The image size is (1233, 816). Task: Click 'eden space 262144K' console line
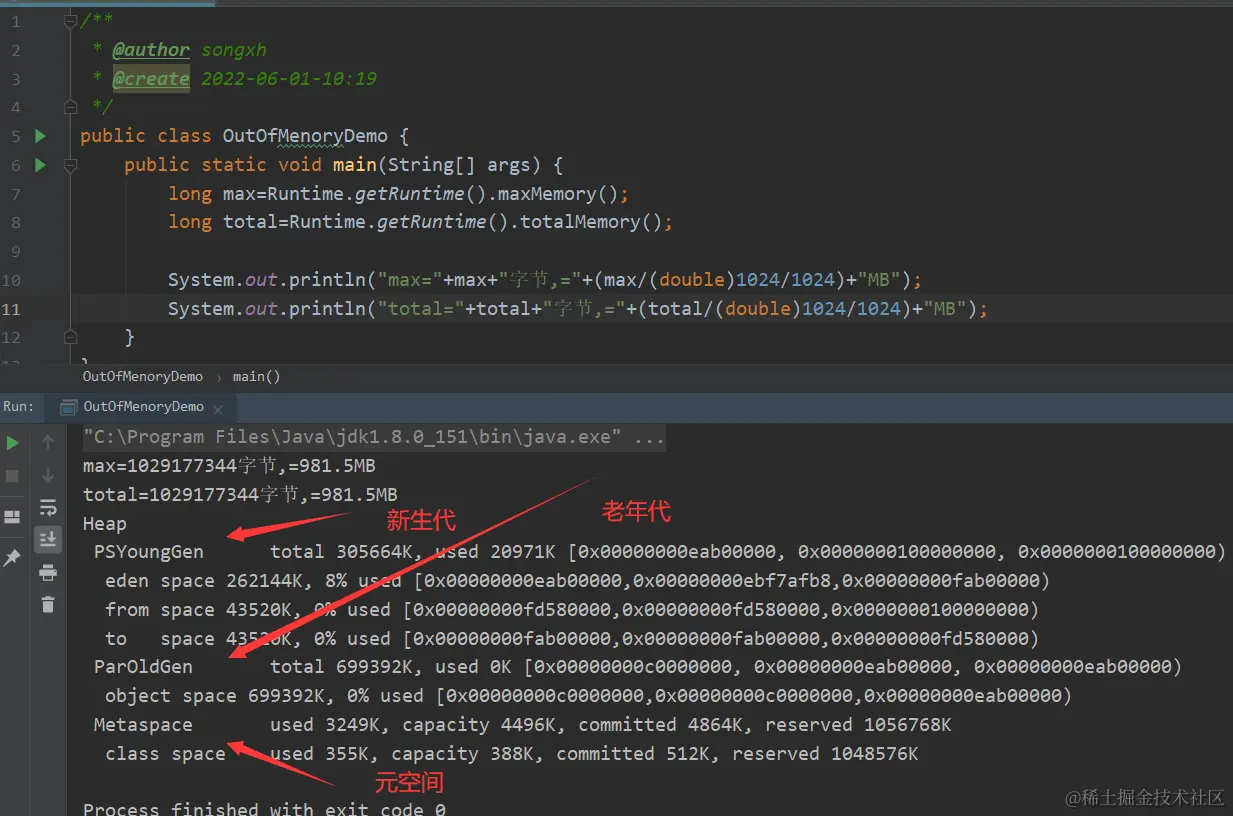(577, 581)
